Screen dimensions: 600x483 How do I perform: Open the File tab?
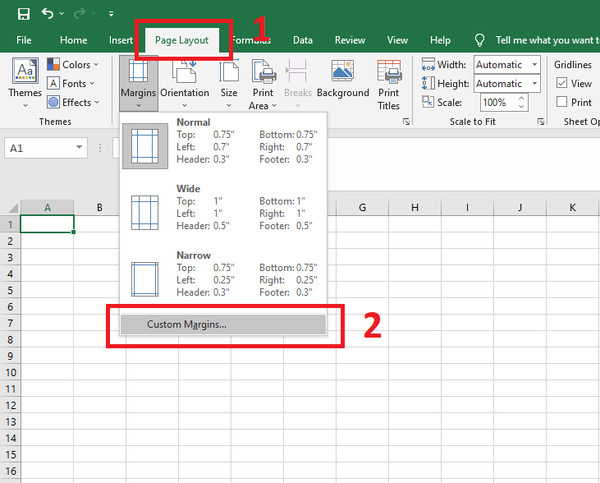click(24, 40)
